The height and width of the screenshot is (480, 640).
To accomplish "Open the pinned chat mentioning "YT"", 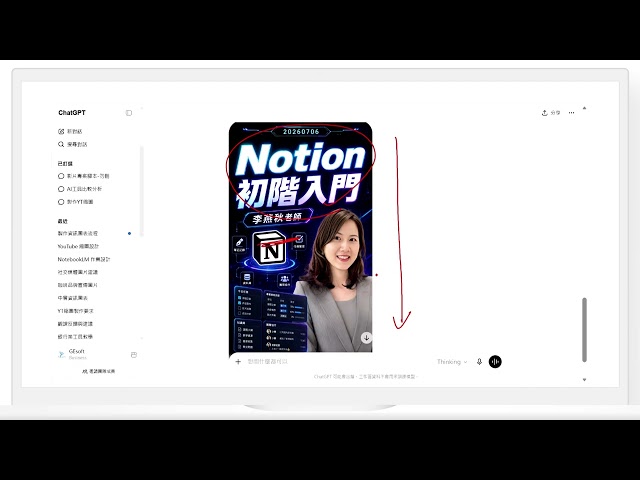I will [76, 202].
